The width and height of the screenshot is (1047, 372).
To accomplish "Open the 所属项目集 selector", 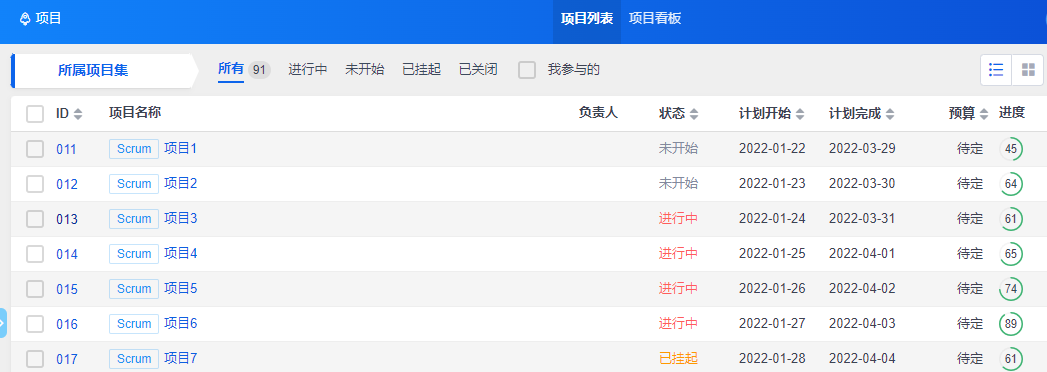I will click(104, 71).
